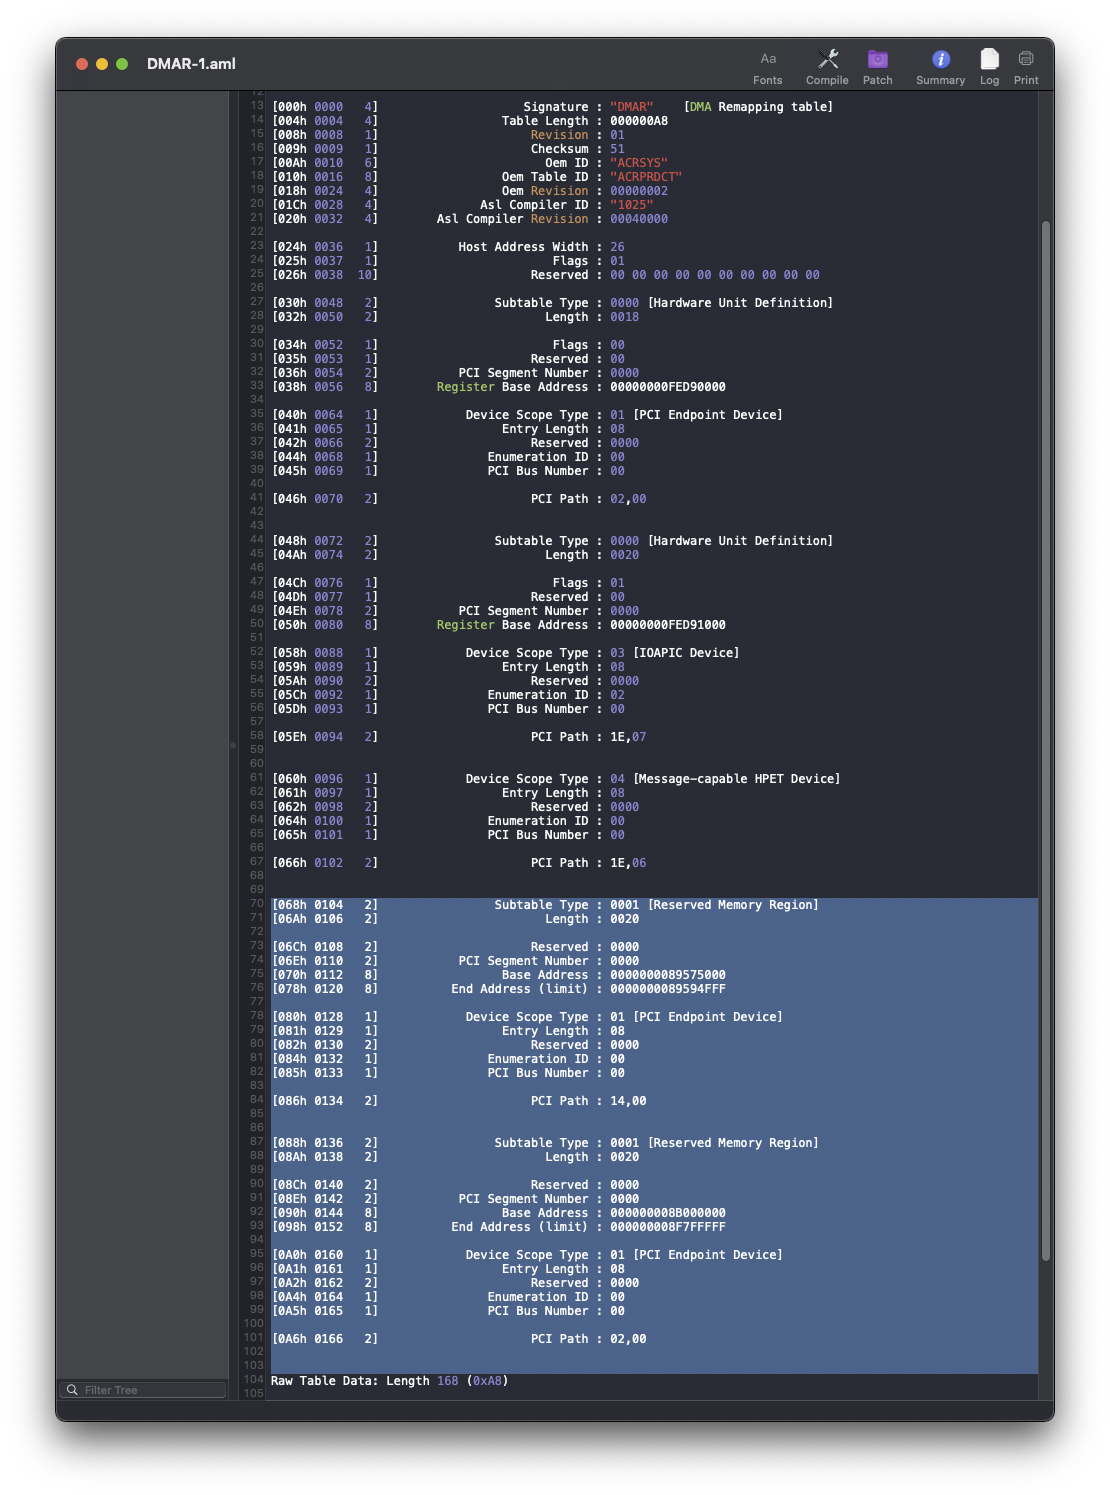Minimize the window with the yellow button
1110x1495 pixels.
coord(102,64)
